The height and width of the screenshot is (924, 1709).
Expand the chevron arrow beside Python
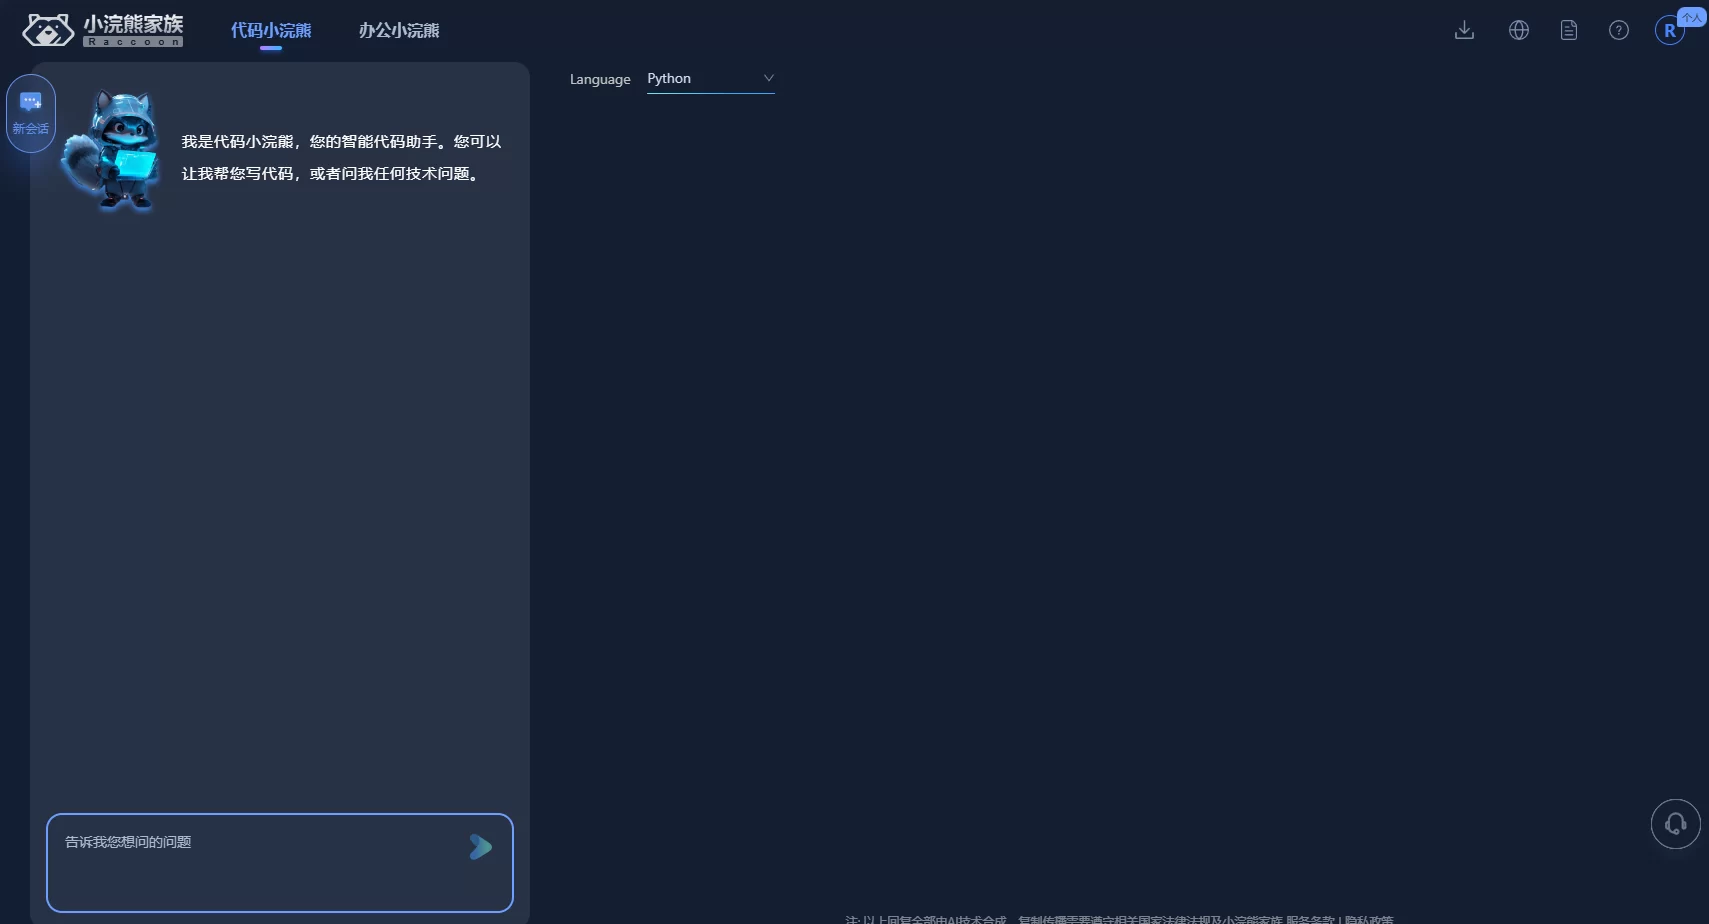click(x=768, y=78)
